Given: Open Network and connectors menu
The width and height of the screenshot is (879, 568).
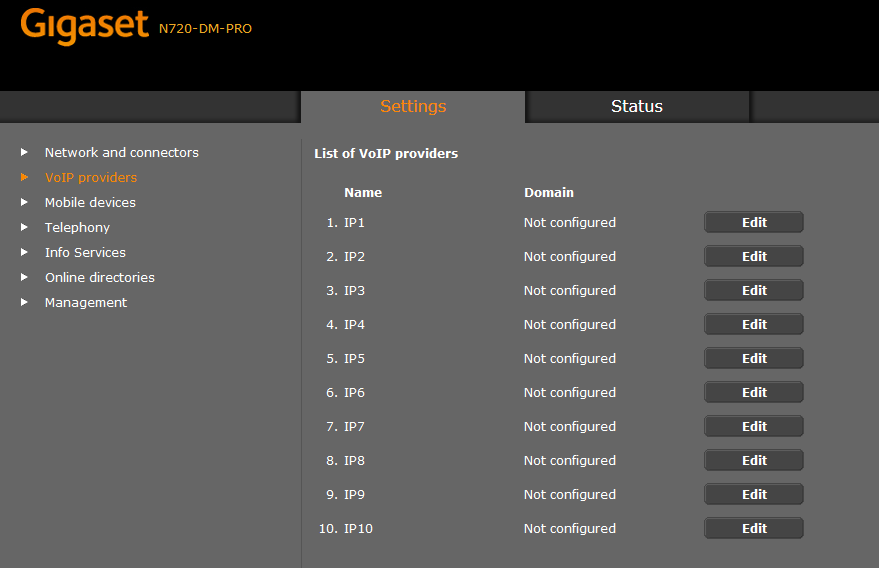Looking at the screenshot, I should coord(121,152).
